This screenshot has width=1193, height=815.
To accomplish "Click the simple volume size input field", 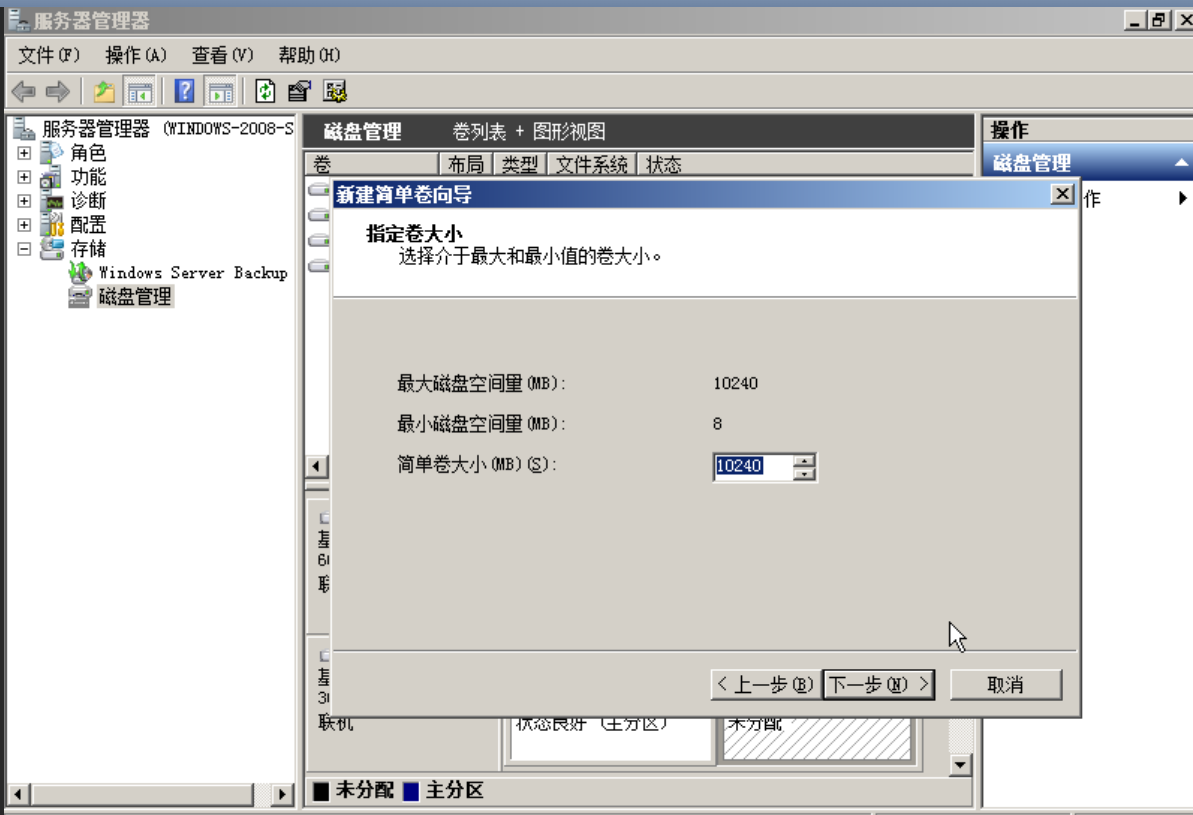I will click(753, 466).
